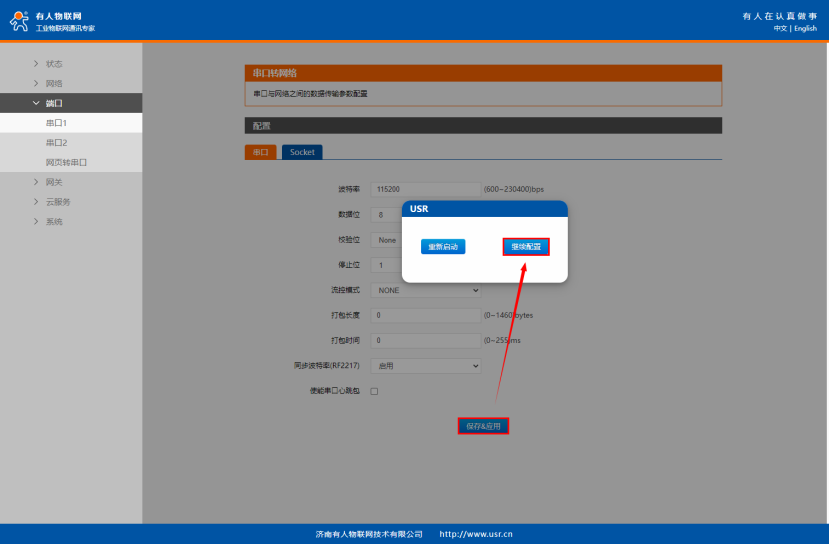This screenshot has height=544, width=829.
Task: Expand the 状态 sidebar menu
Action: point(54,64)
